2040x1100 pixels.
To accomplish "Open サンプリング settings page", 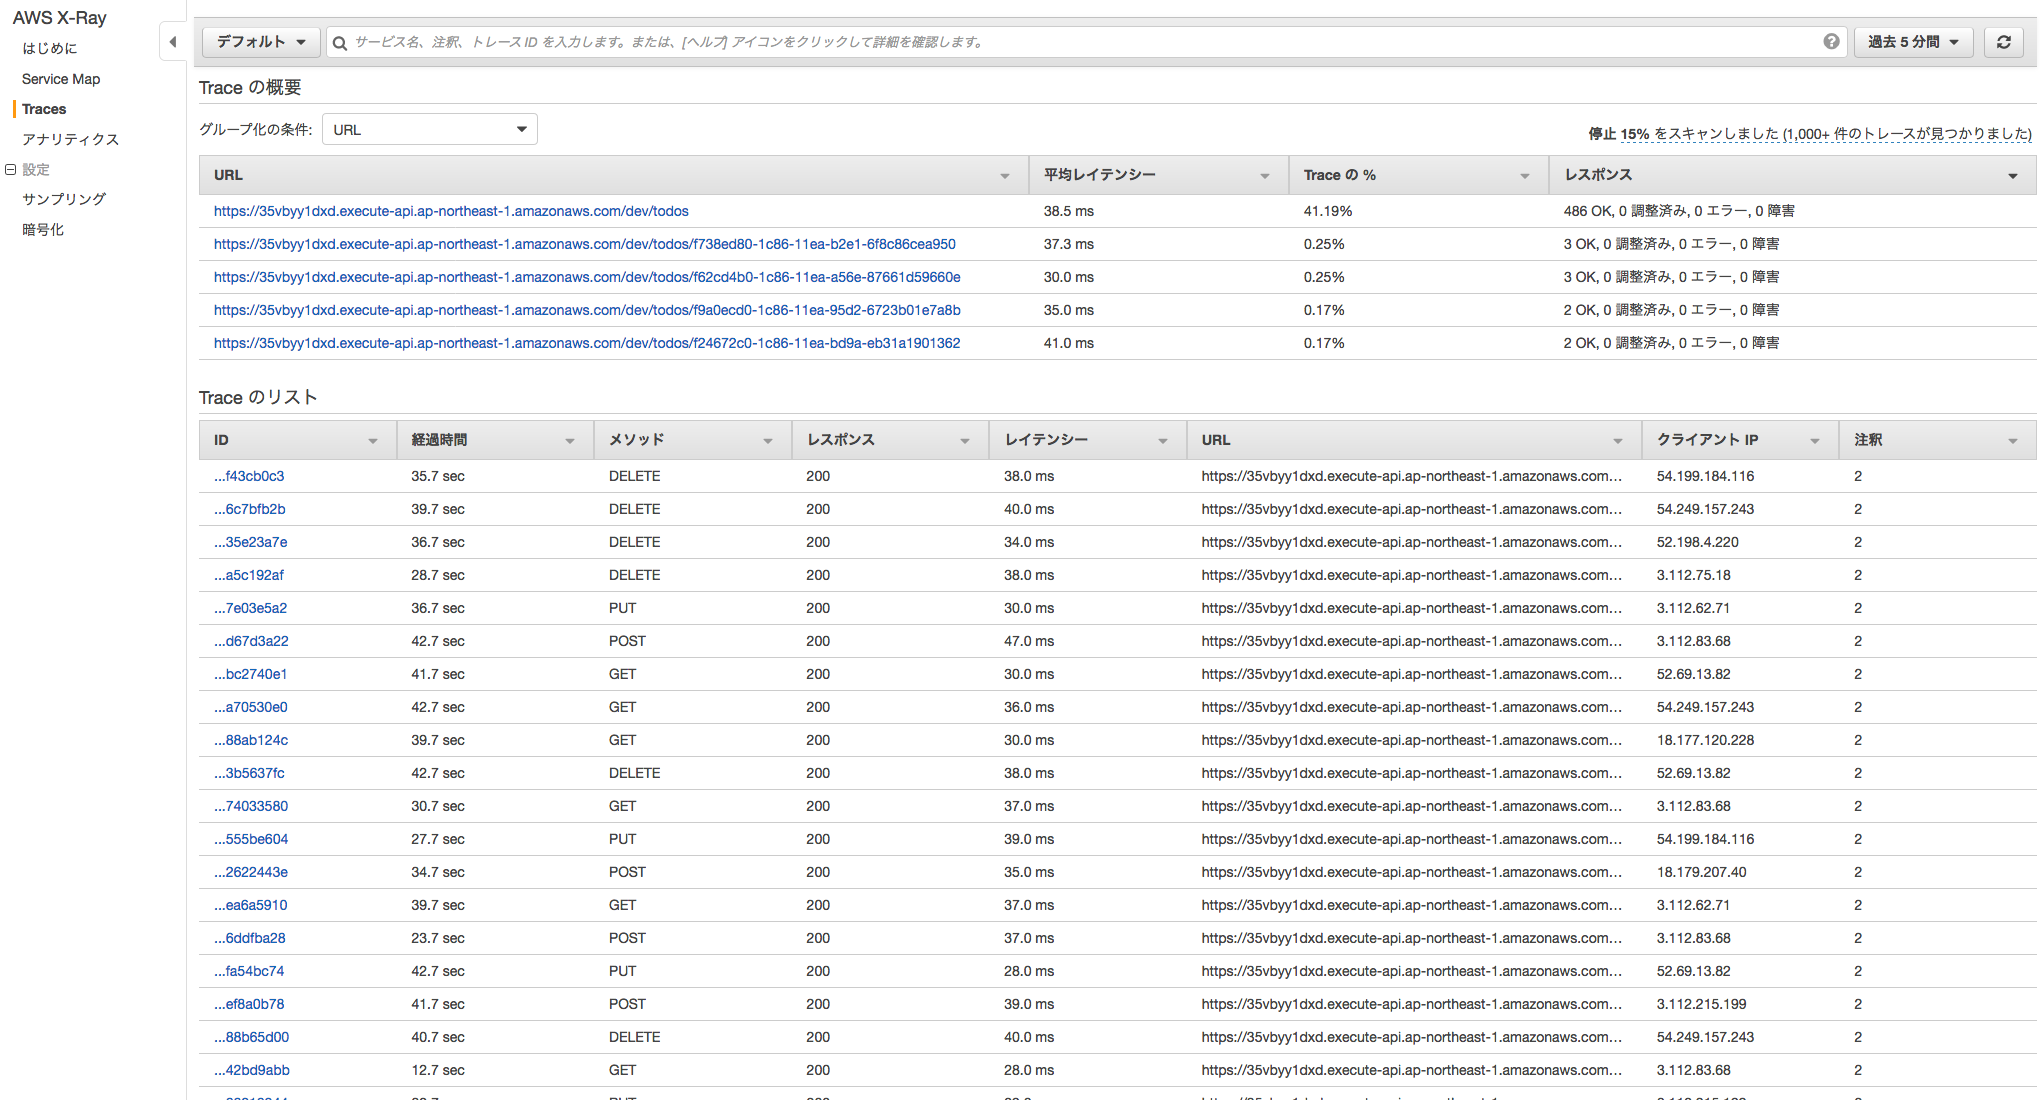I will pos(64,199).
